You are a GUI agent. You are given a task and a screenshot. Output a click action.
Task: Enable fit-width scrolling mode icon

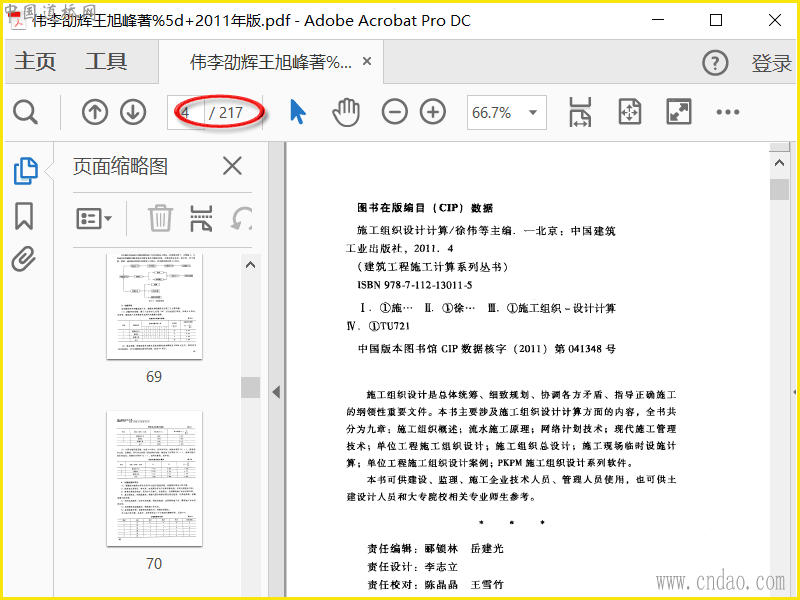coord(580,112)
